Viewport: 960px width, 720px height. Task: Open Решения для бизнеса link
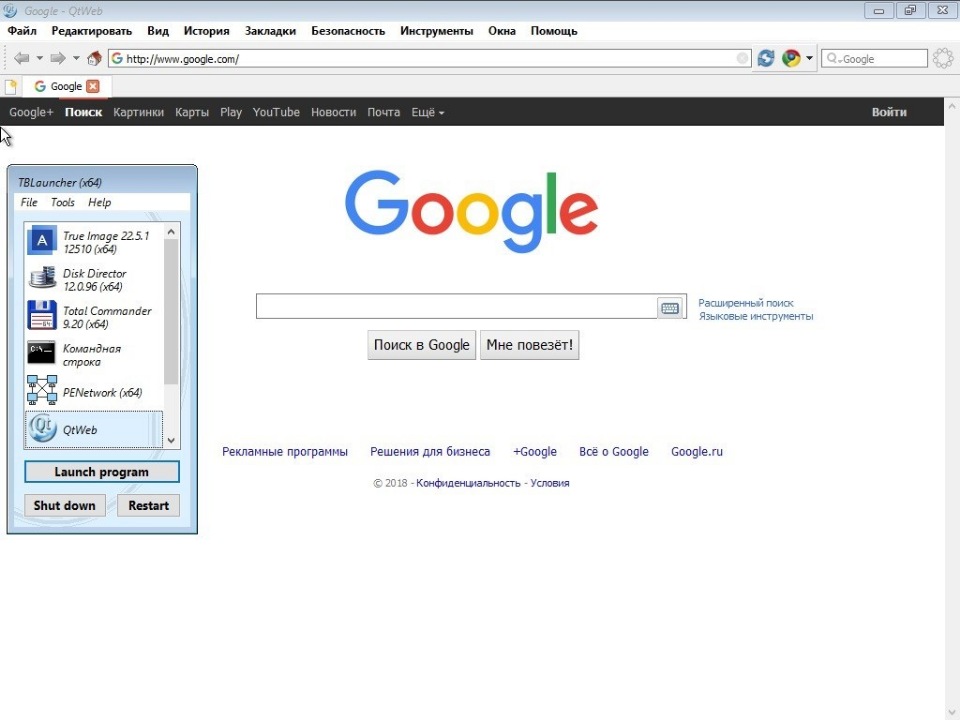pyautogui.click(x=430, y=452)
